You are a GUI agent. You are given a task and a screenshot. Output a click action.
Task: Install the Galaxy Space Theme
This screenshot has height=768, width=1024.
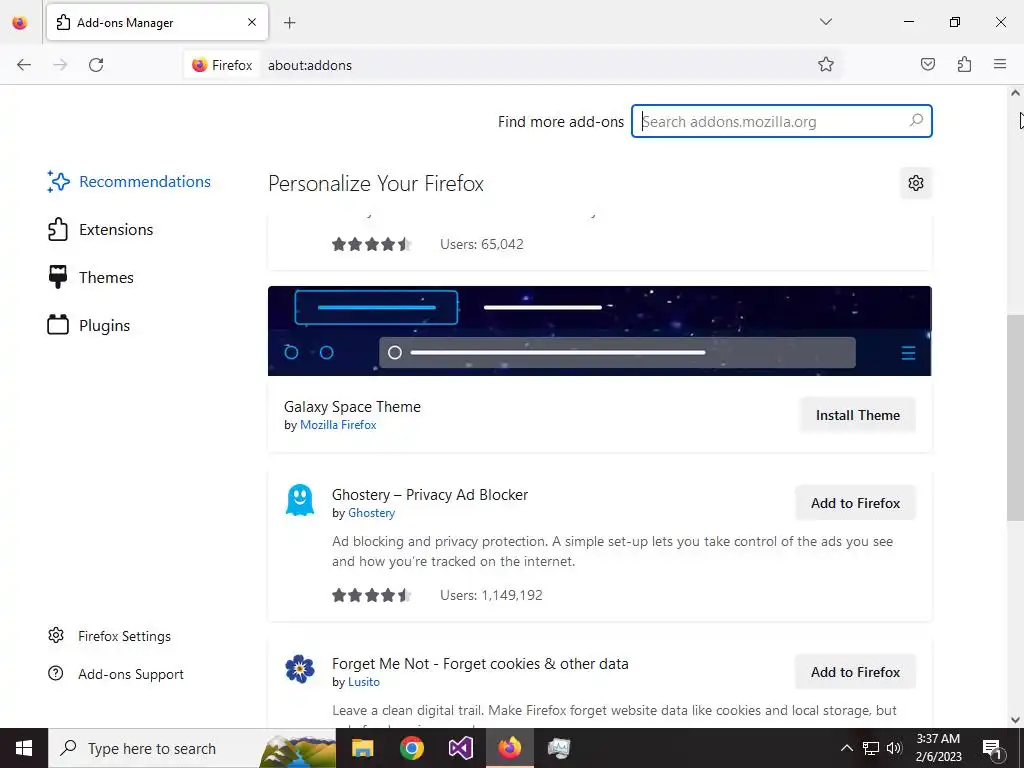coord(857,415)
